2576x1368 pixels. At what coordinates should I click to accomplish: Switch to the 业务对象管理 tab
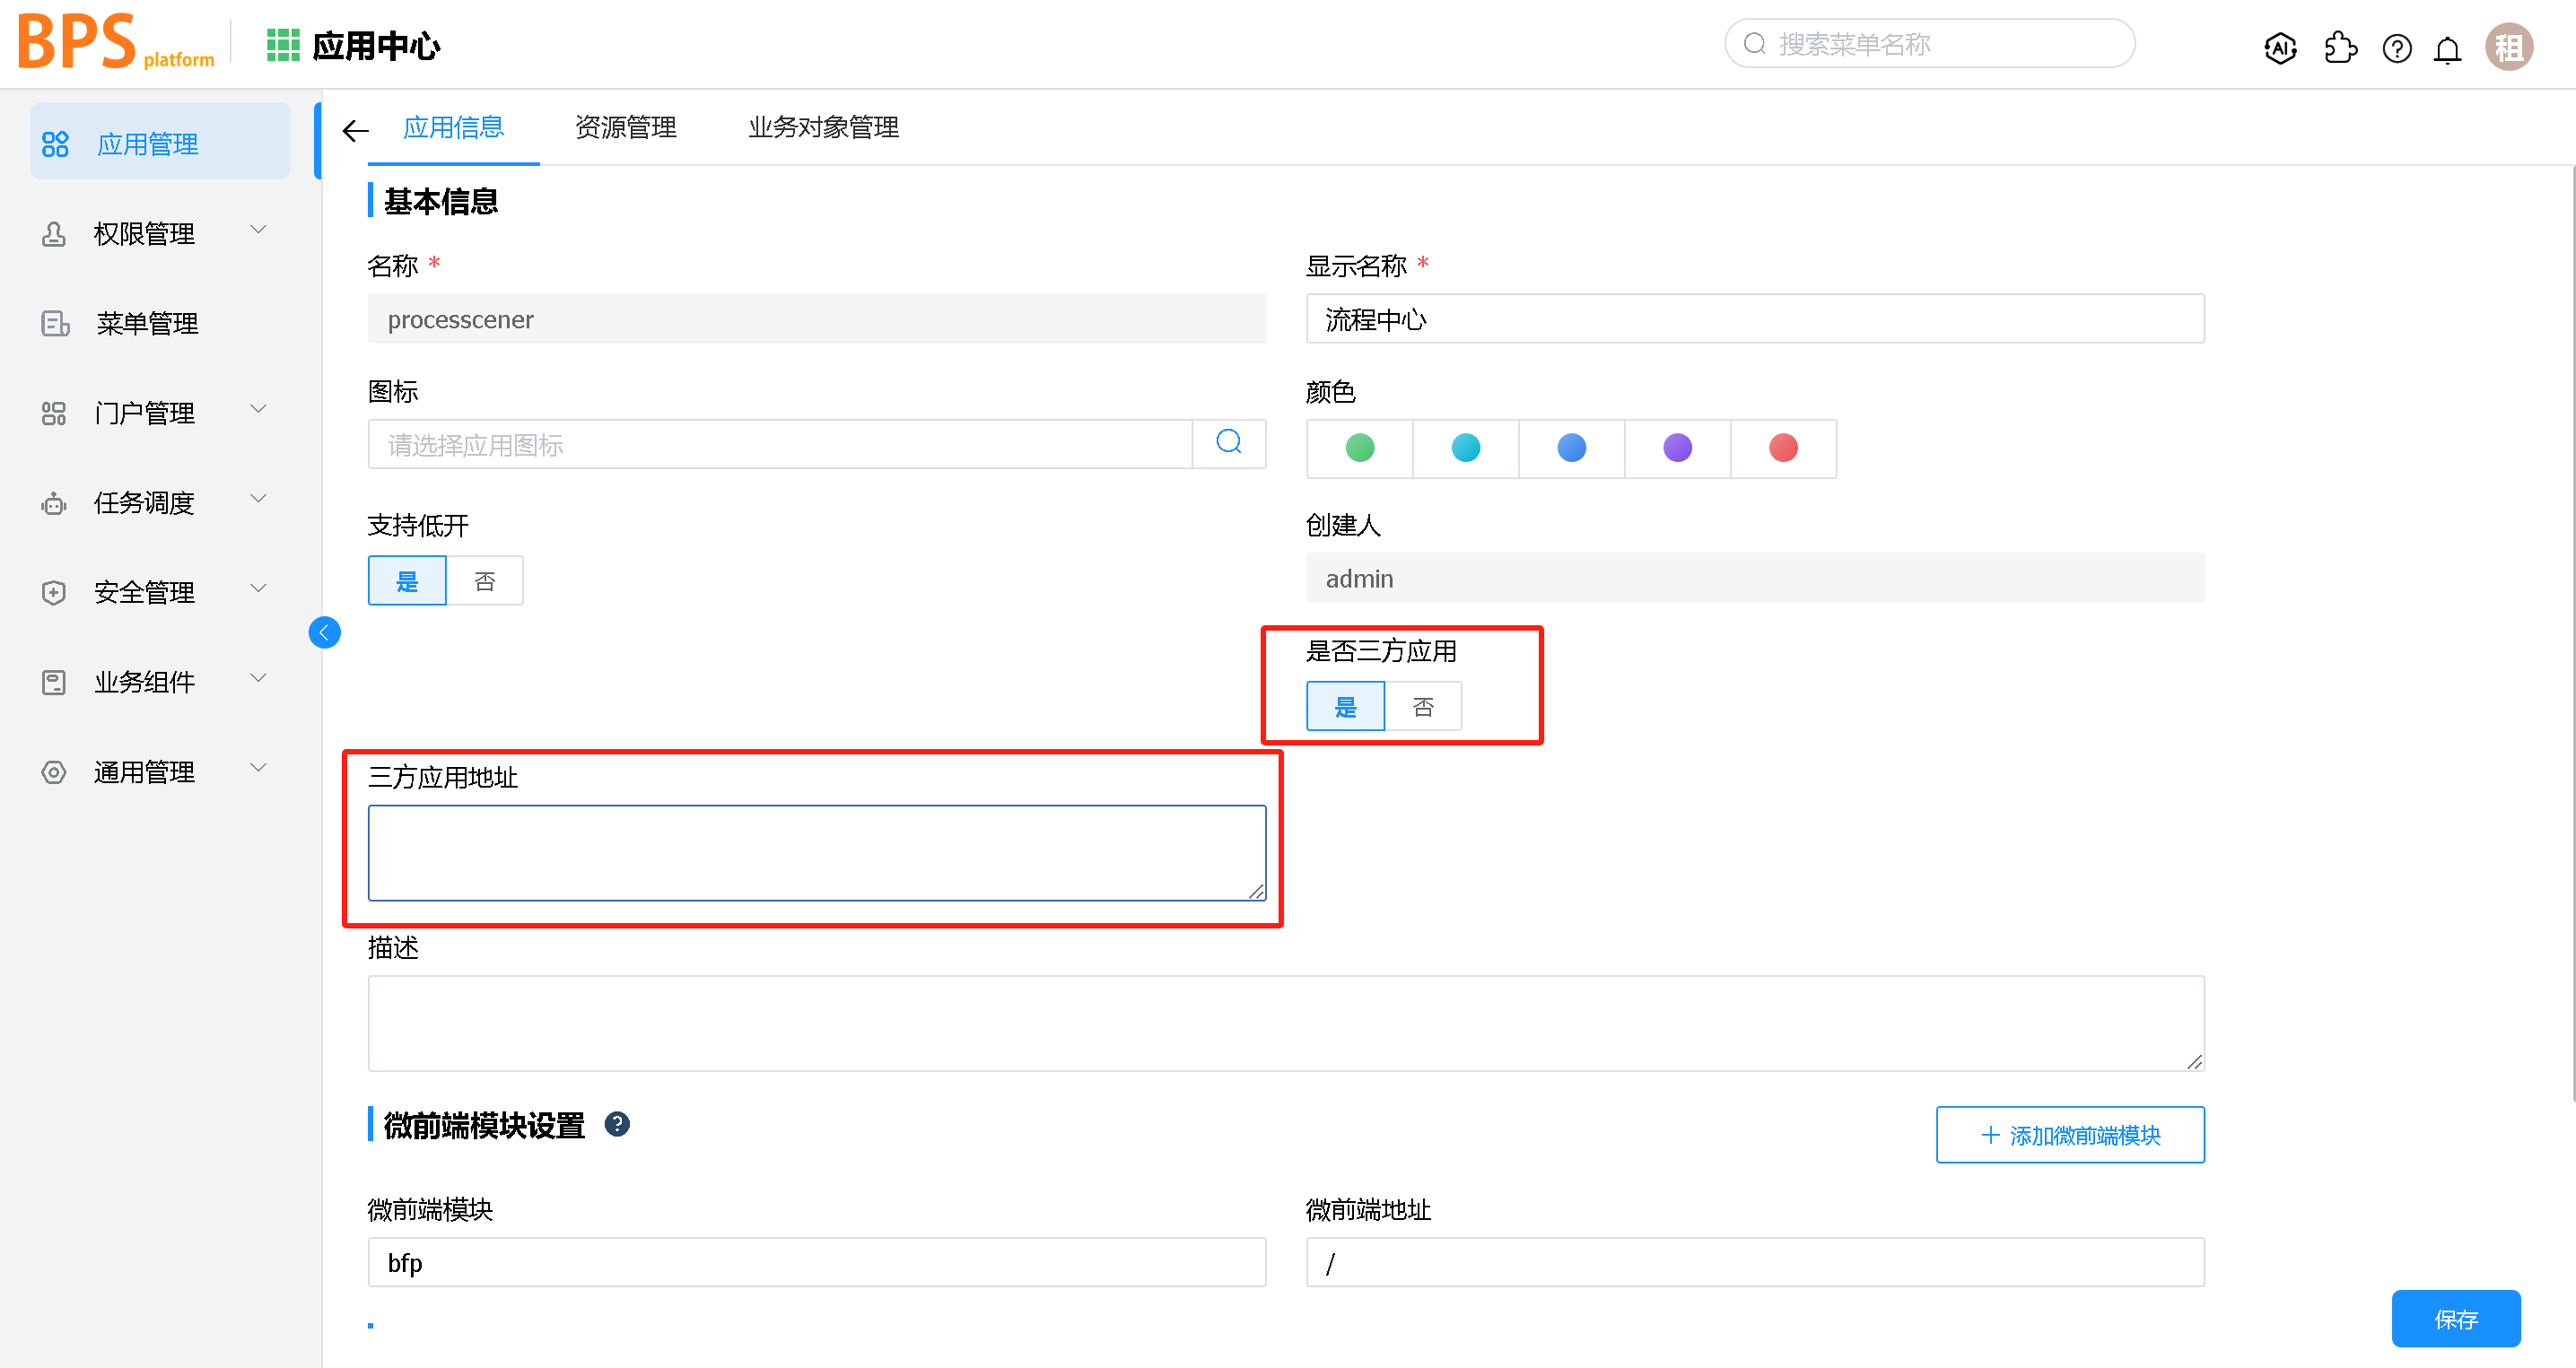click(823, 128)
